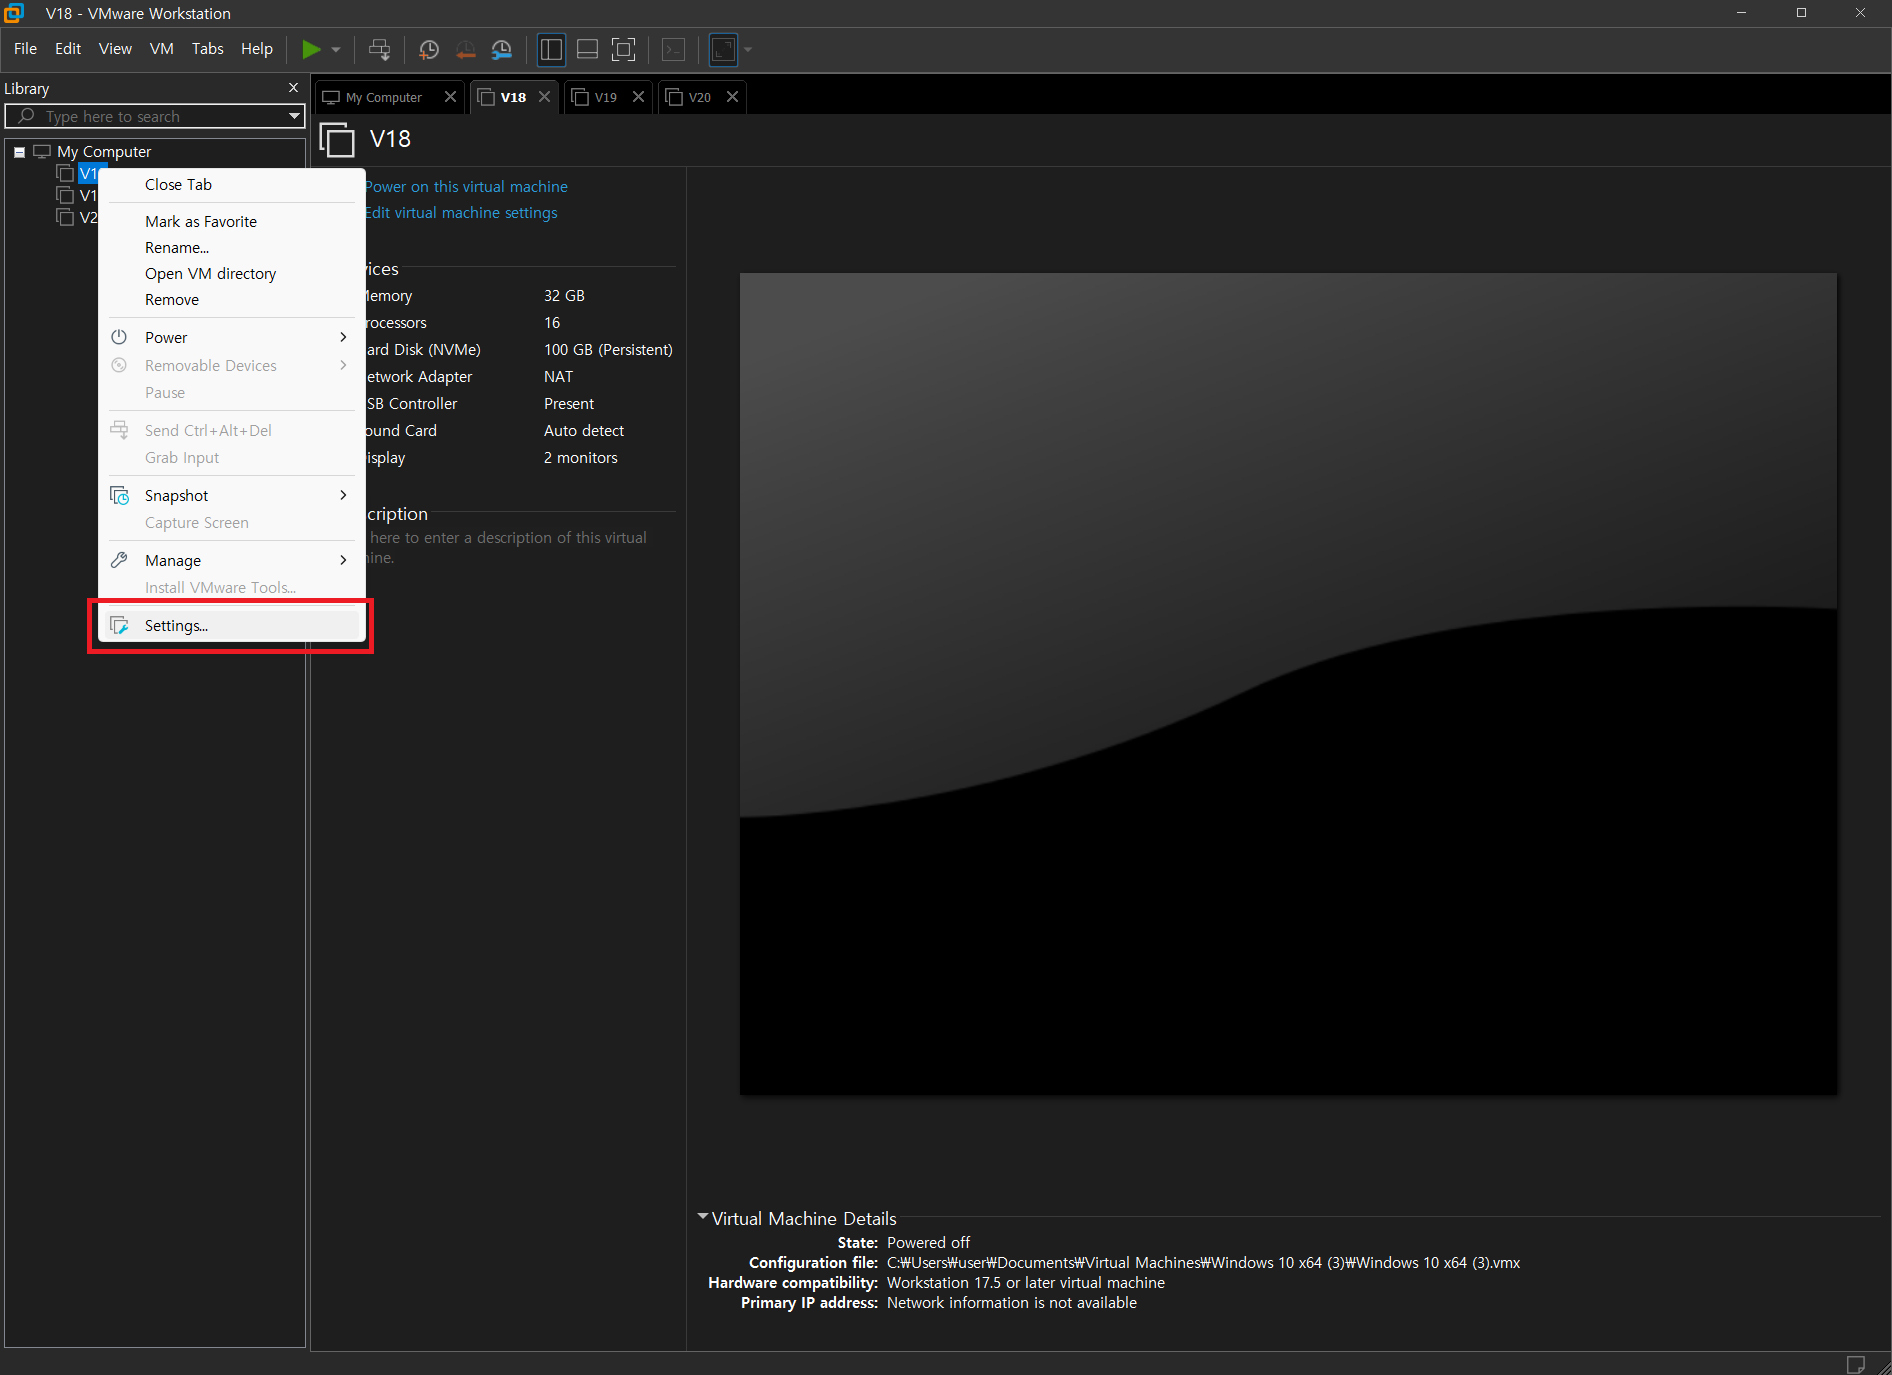This screenshot has width=1892, height=1375.
Task: Click Install VMware Tools... menu entry
Action: 231,587
